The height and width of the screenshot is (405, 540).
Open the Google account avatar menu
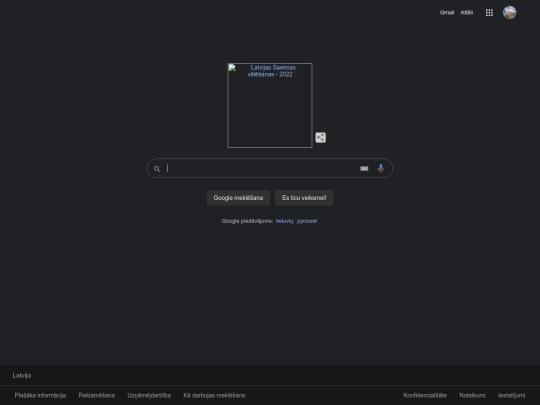pos(509,13)
